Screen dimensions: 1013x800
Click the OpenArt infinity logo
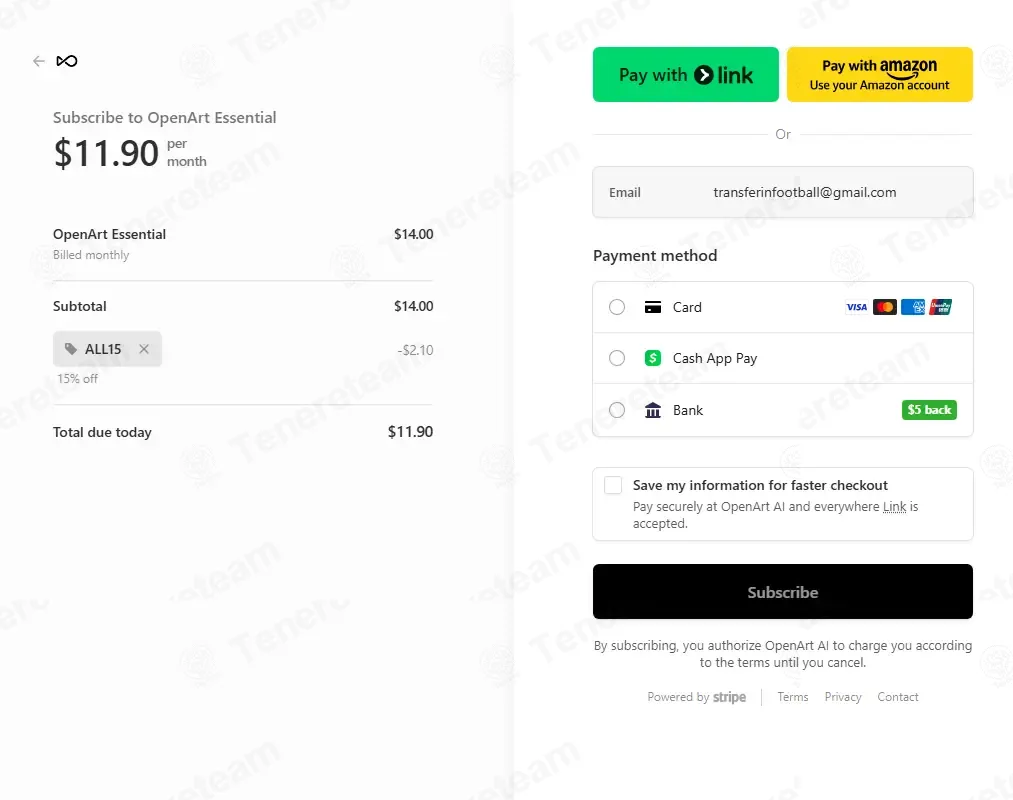[x=67, y=61]
